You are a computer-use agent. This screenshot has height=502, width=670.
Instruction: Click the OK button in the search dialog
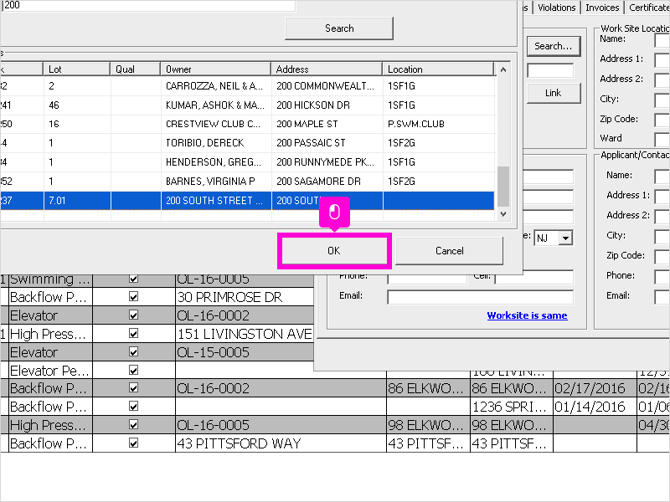334,251
